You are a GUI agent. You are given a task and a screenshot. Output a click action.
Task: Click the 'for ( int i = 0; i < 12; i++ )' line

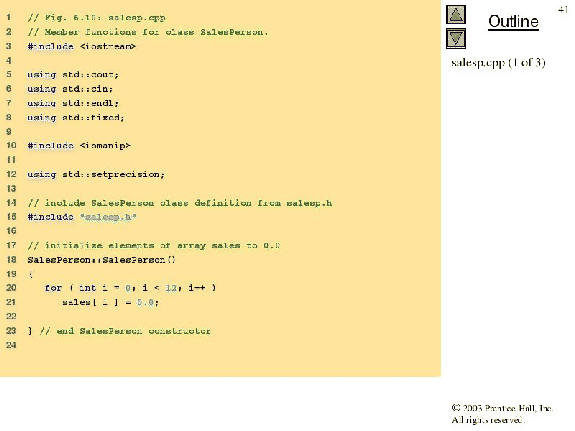click(x=130, y=288)
